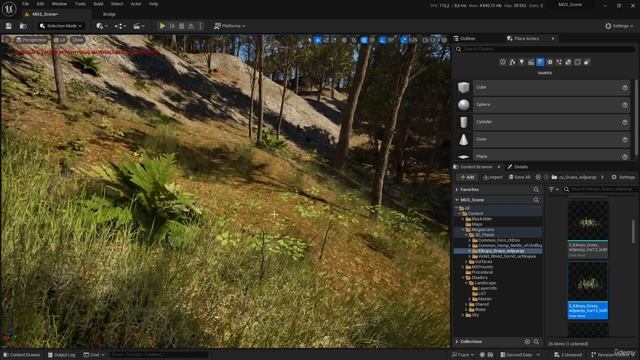Image resolution: width=640 pixels, height=360 pixels.
Task: Click the Cylinder shape entry
Action: click(x=543, y=122)
